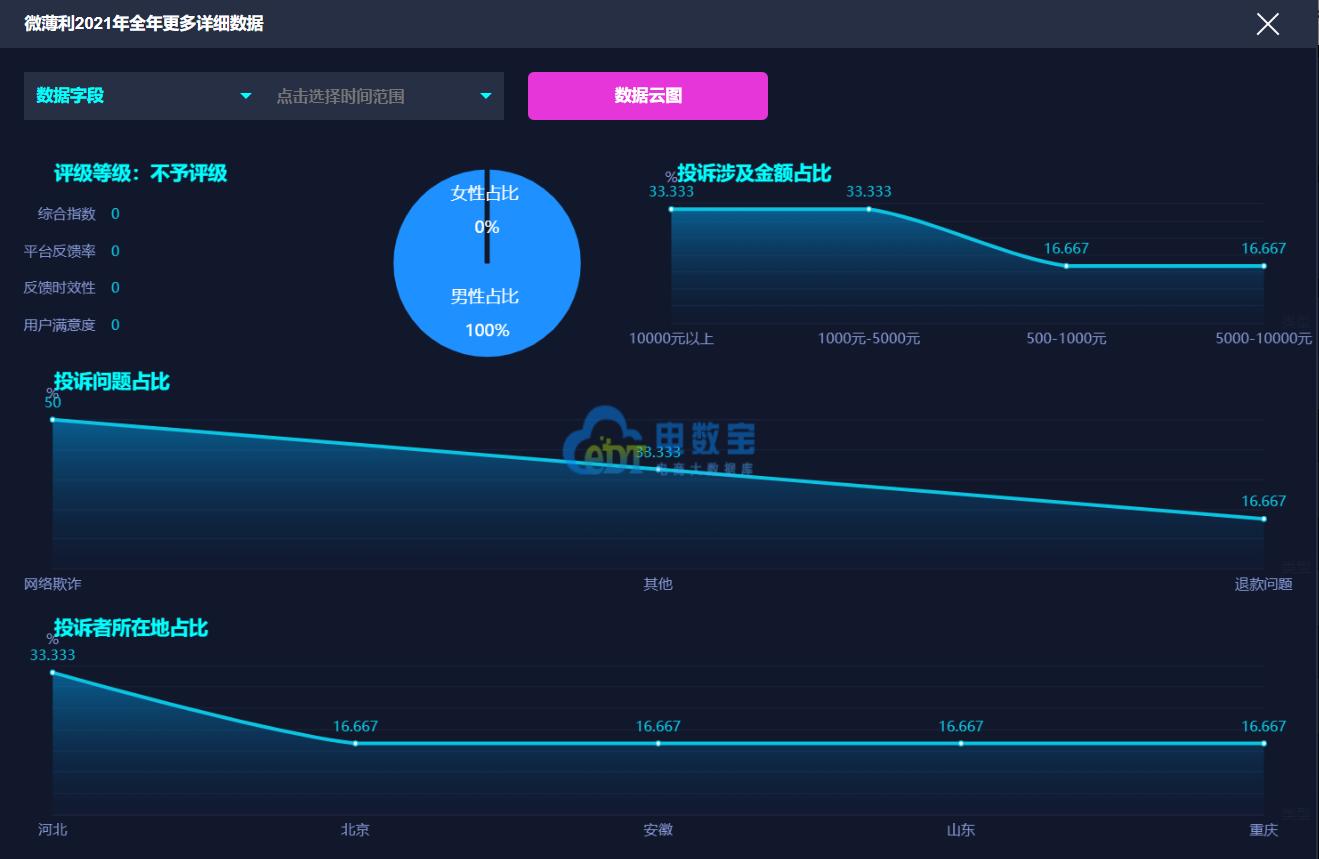1319x859 pixels.
Task: Select the 1000元-5000元 chart data point
Action: tap(869, 209)
